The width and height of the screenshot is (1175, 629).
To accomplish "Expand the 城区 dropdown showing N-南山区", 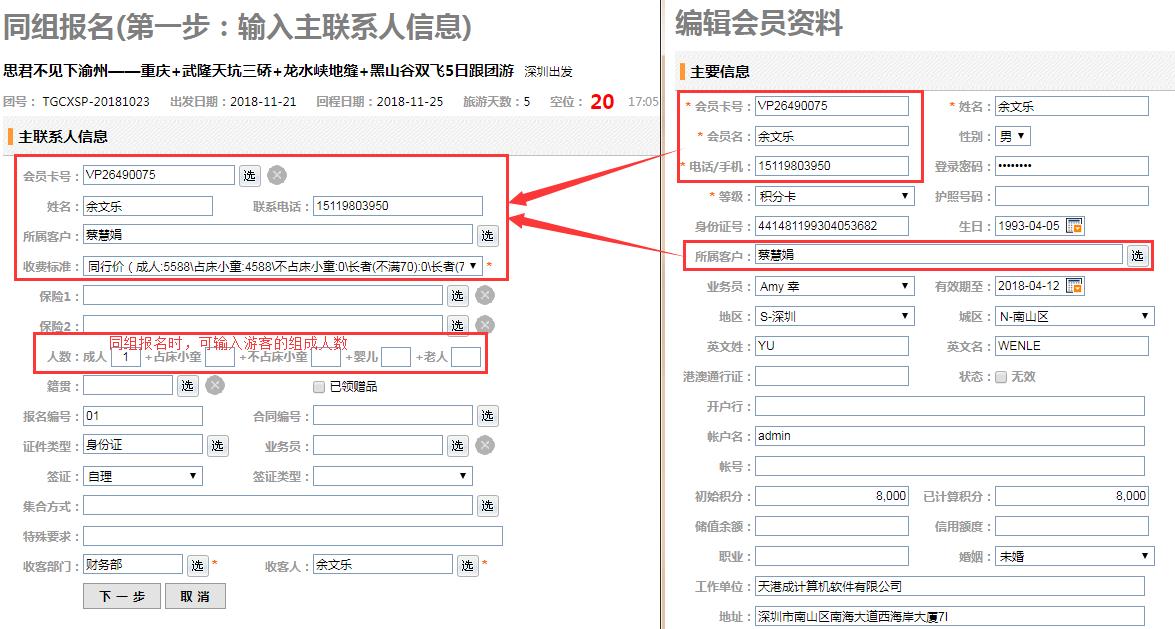I will [x=1075, y=316].
